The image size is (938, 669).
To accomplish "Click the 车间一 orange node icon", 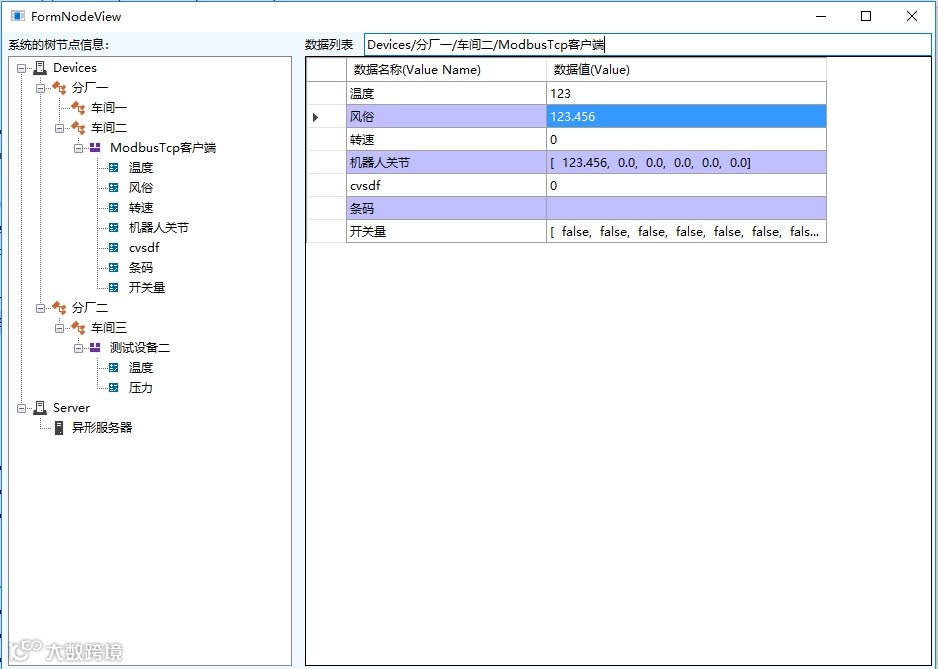I will tap(78, 108).
